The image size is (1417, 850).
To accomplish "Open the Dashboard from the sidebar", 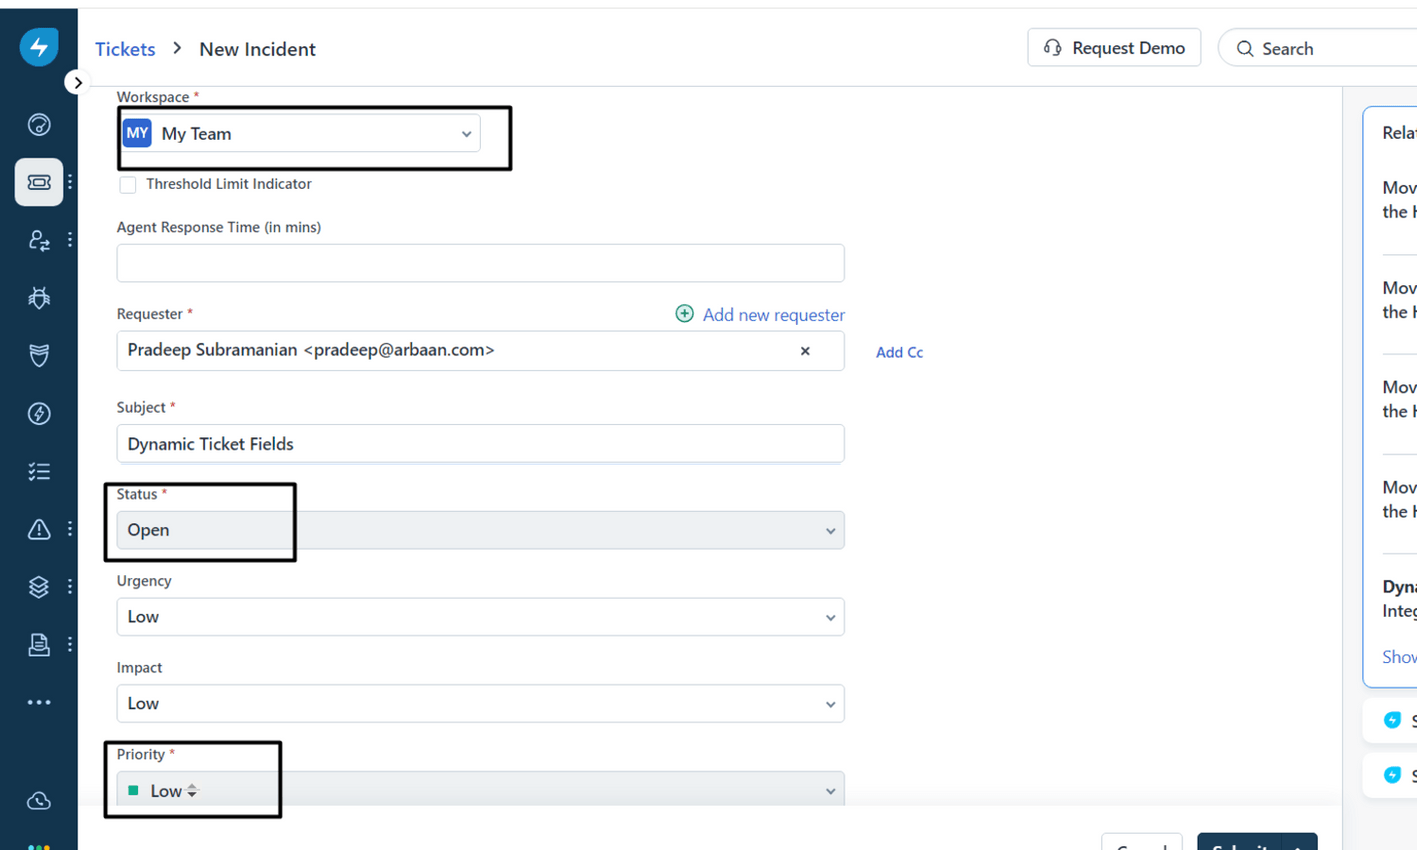I will click(x=38, y=124).
